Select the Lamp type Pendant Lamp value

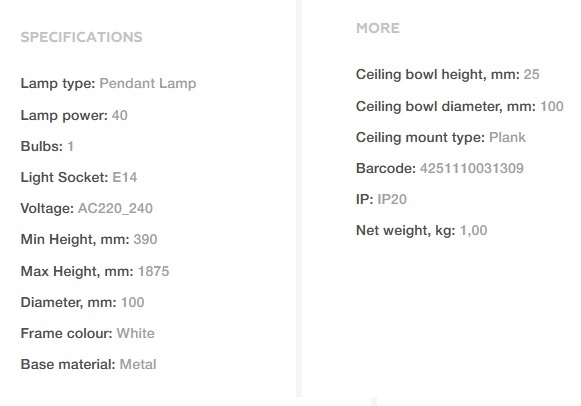(148, 83)
